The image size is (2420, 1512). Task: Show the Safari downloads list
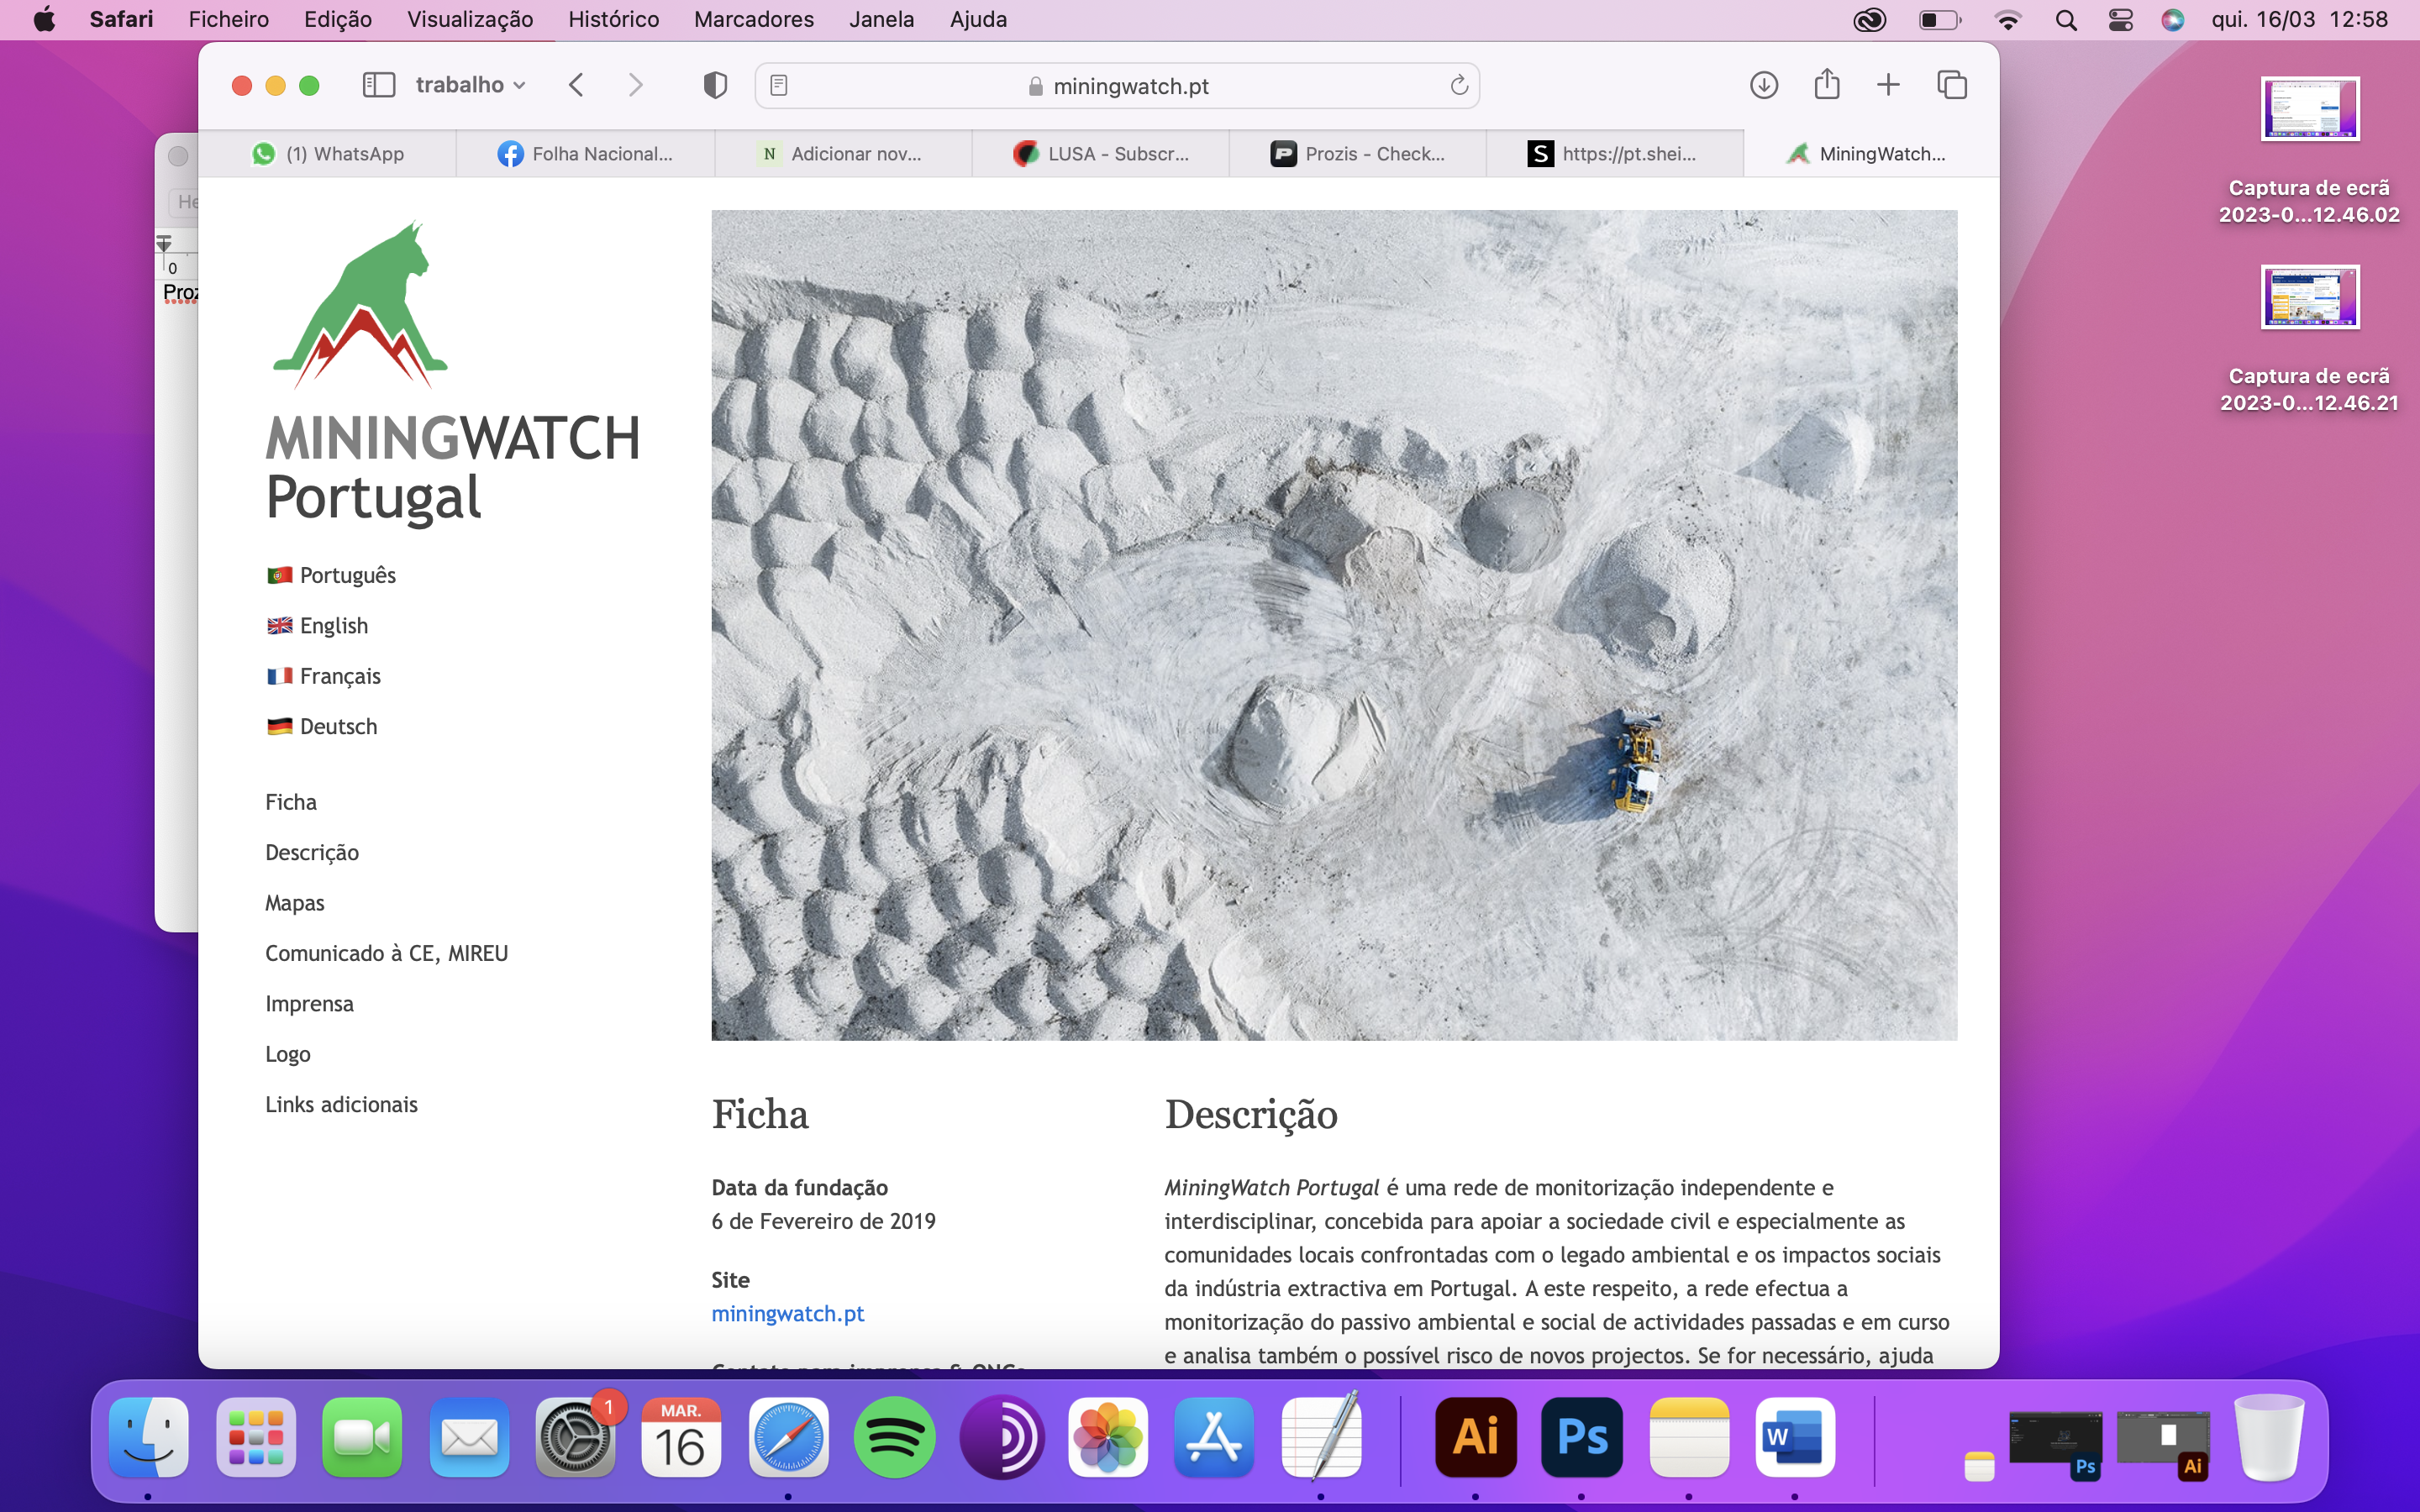(1764, 85)
